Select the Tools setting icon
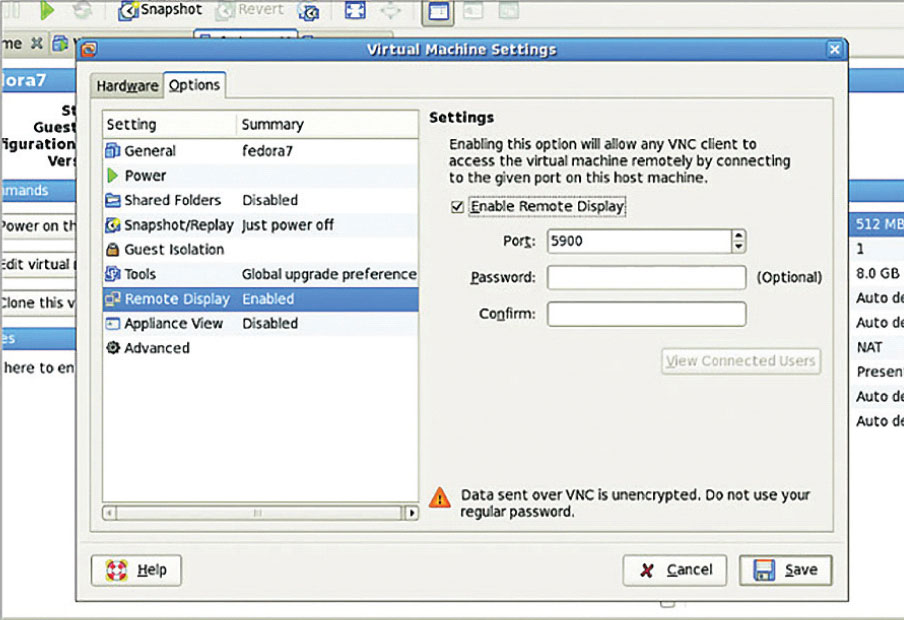Screen dimensions: 904x620 pyautogui.click(x=113, y=274)
